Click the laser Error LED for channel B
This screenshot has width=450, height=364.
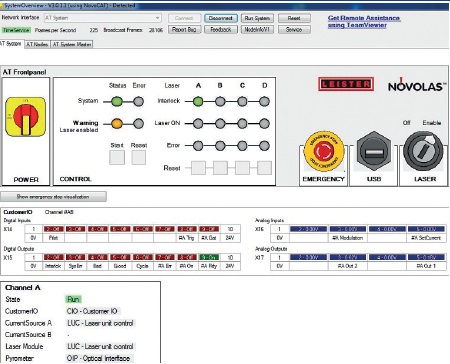[220, 146]
